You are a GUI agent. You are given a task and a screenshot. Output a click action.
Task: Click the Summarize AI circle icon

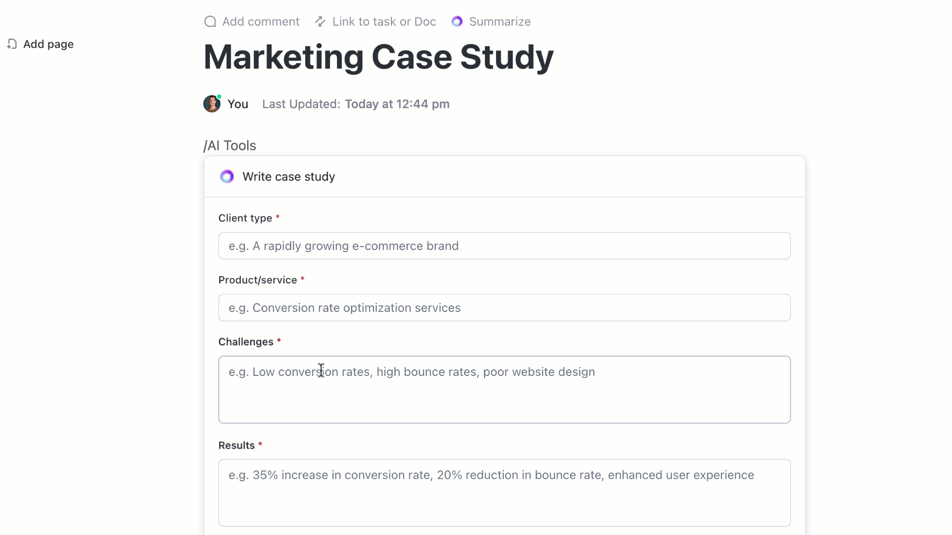click(457, 21)
